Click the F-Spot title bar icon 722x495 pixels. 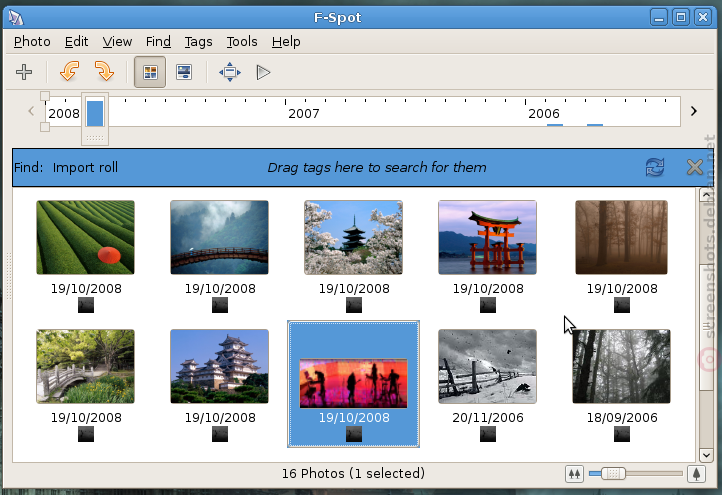16,17
